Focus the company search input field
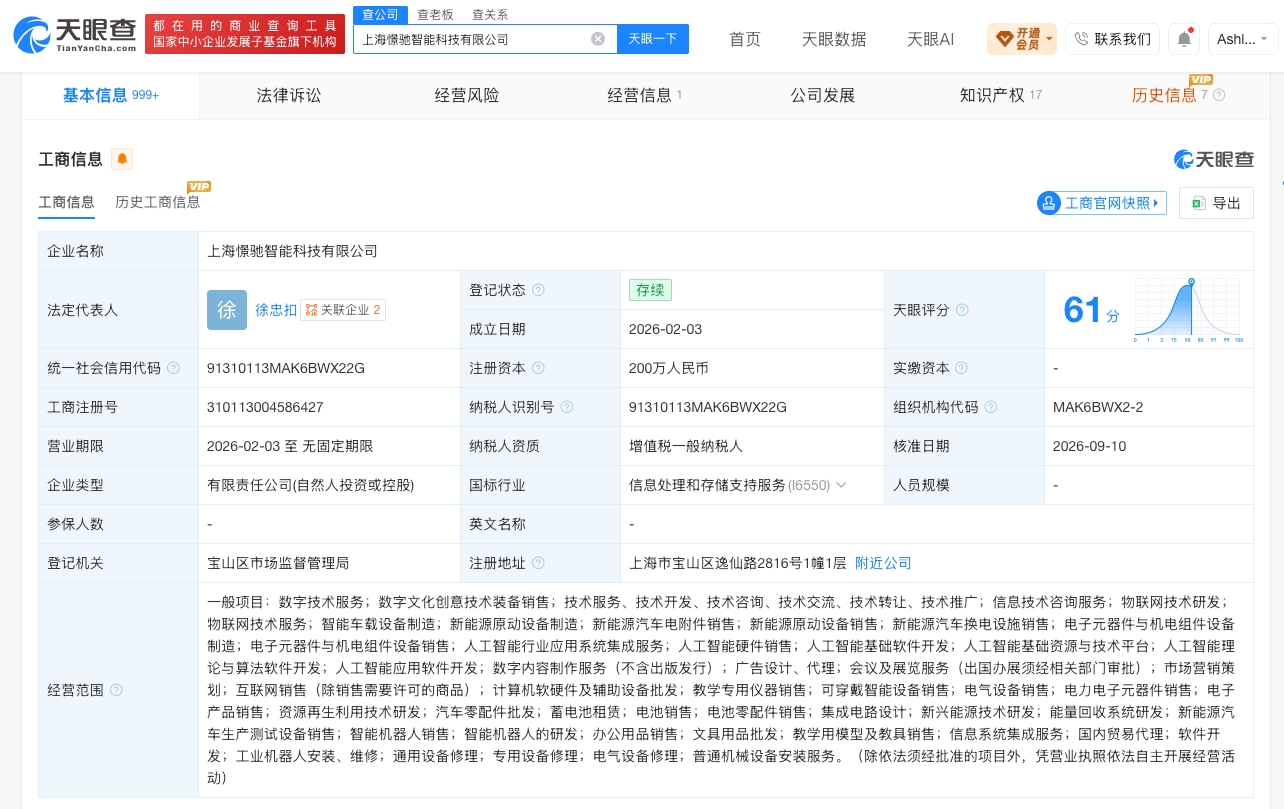The width and height of the screenshot is (1284, 809). (473, 39)
